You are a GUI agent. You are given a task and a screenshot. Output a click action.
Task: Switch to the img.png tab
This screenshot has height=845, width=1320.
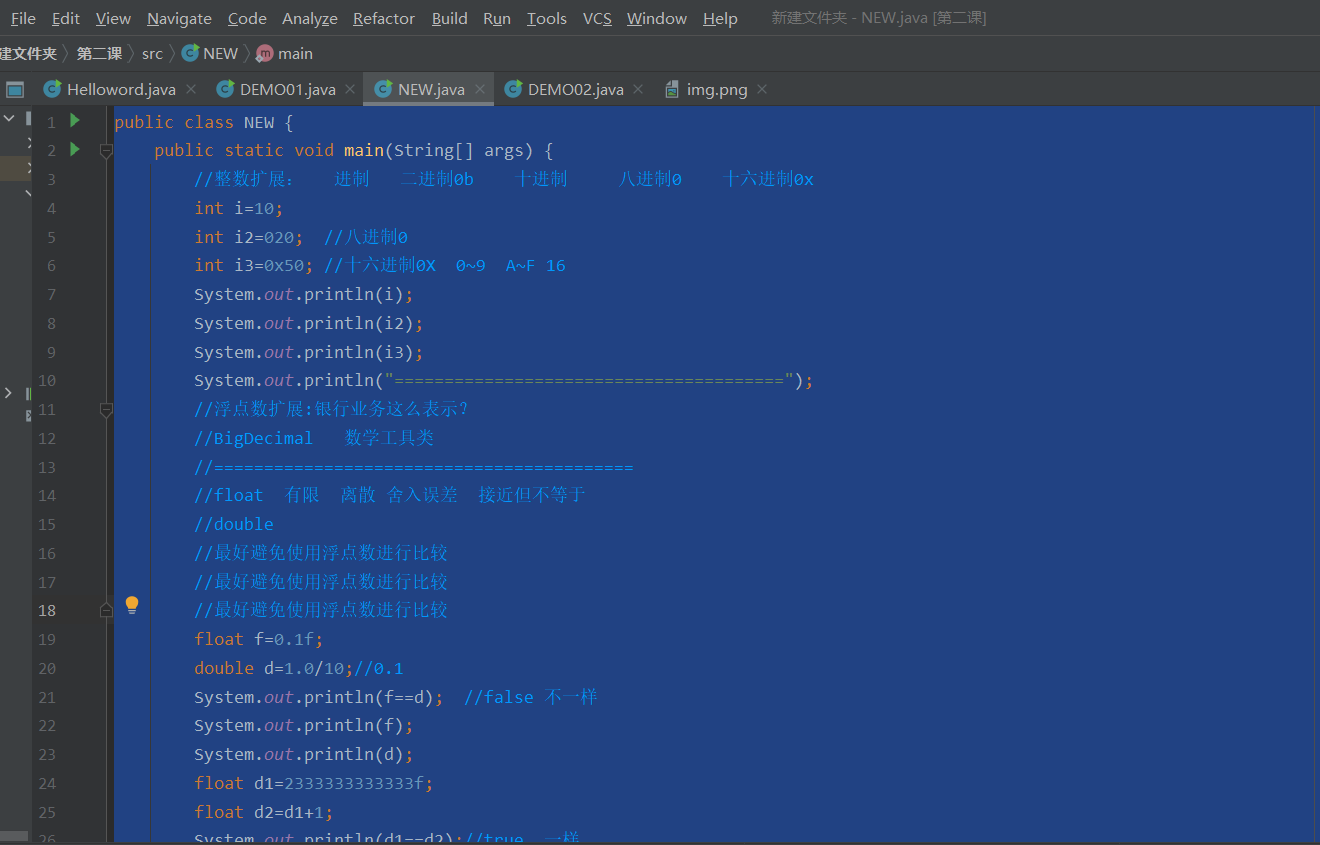(x=717, y=89)
